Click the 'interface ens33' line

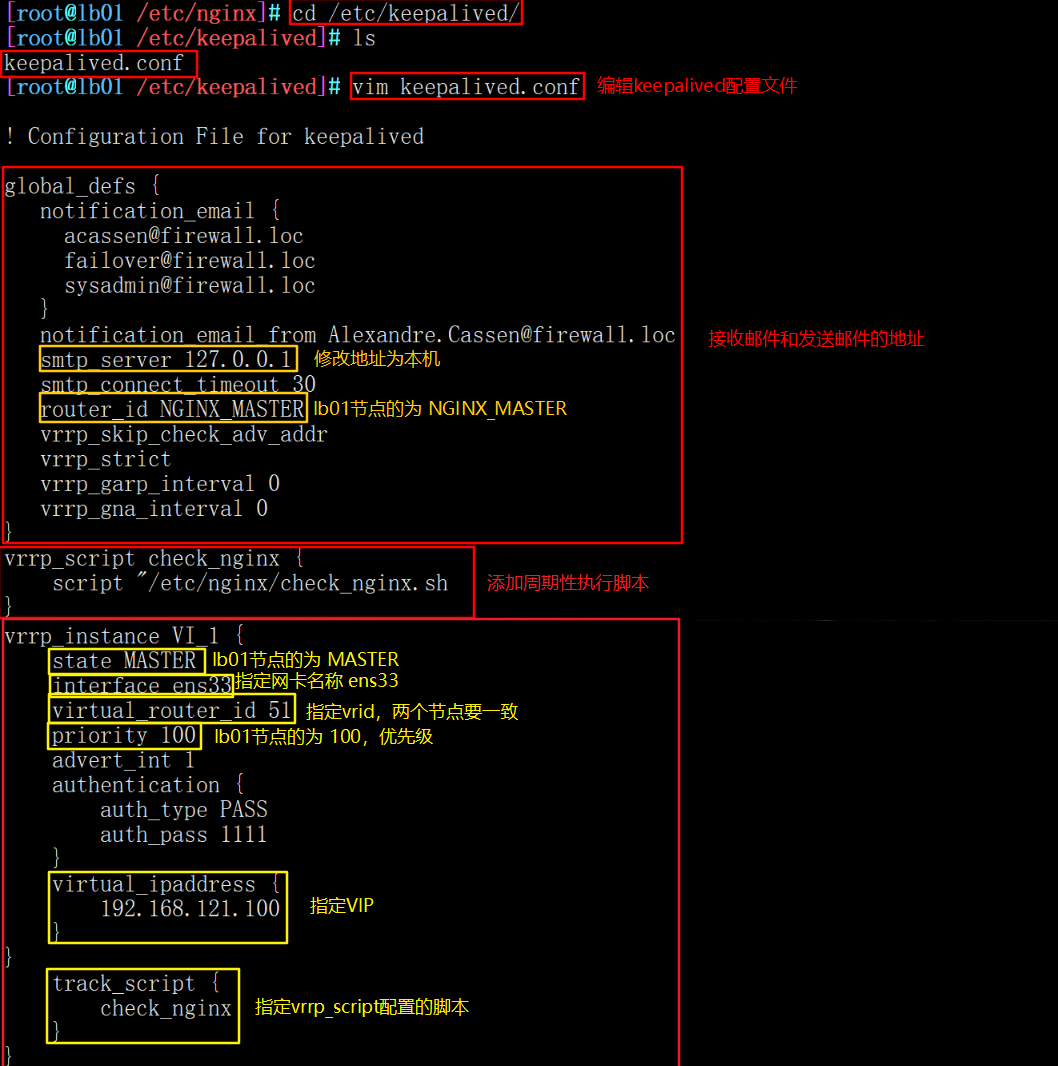pyautogui.click(x=142, y=685)
